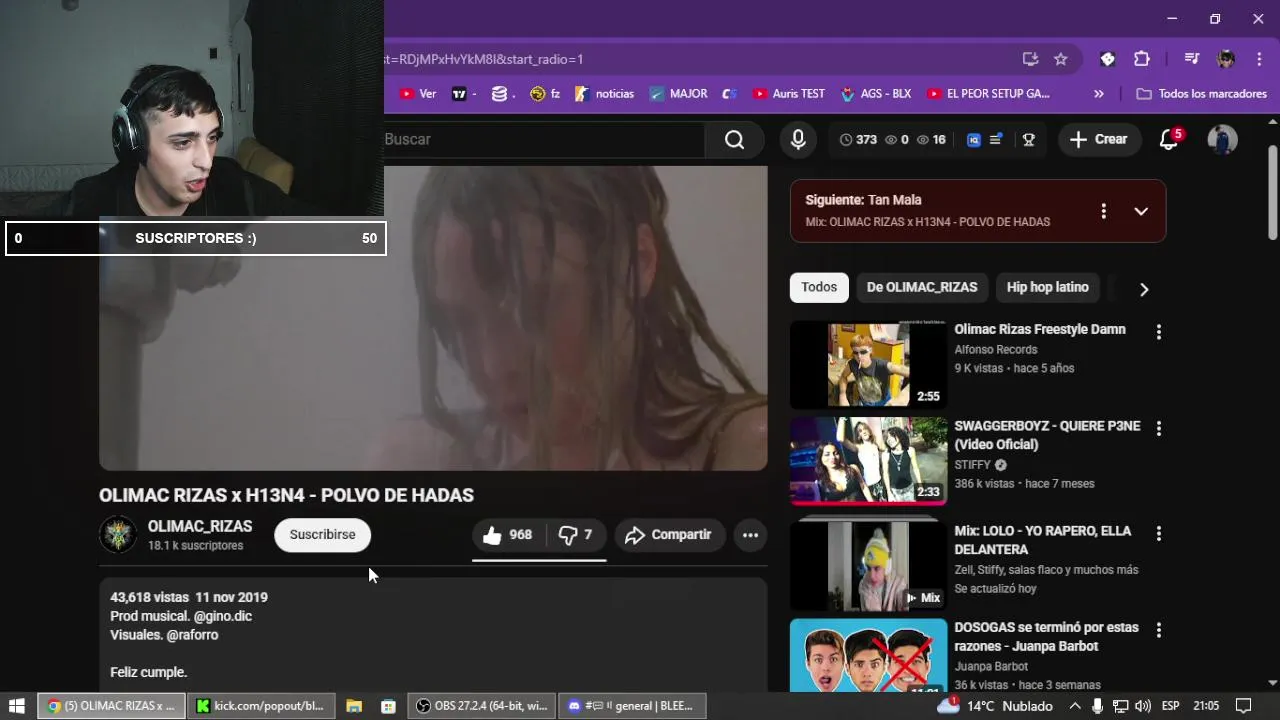This screenshot has height=720, width=1280.
Task: Click the YouTube search magnifier button
Action: (734, 140)
